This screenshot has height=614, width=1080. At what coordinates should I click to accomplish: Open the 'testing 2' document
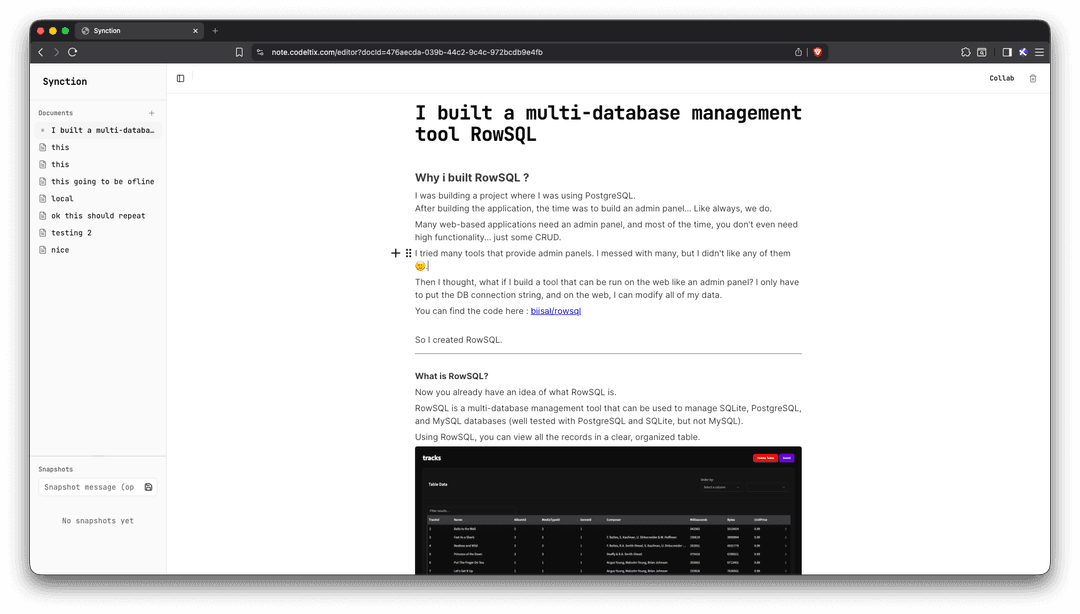pyautogui.click(x=98, y=233)
